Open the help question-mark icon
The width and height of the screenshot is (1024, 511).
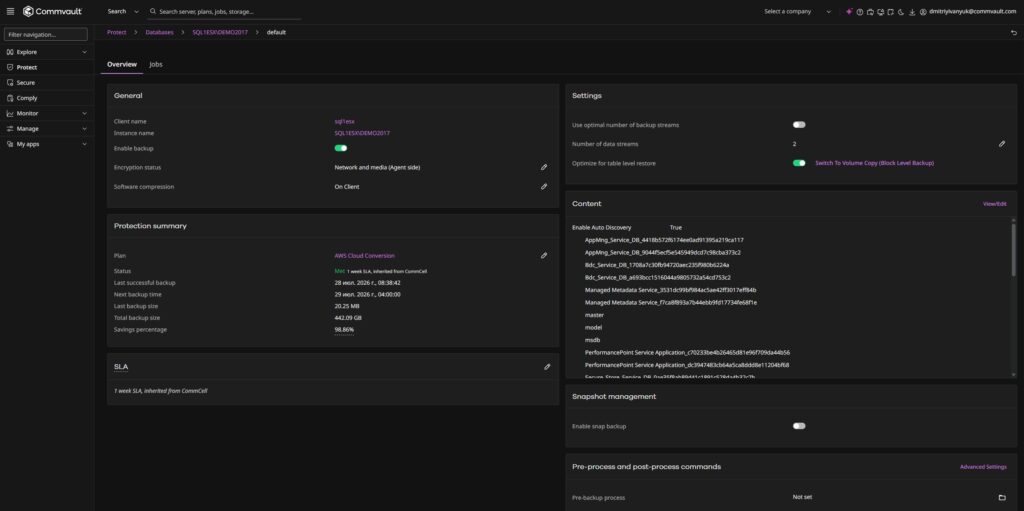pyautogui.click(x=859, y=12)
